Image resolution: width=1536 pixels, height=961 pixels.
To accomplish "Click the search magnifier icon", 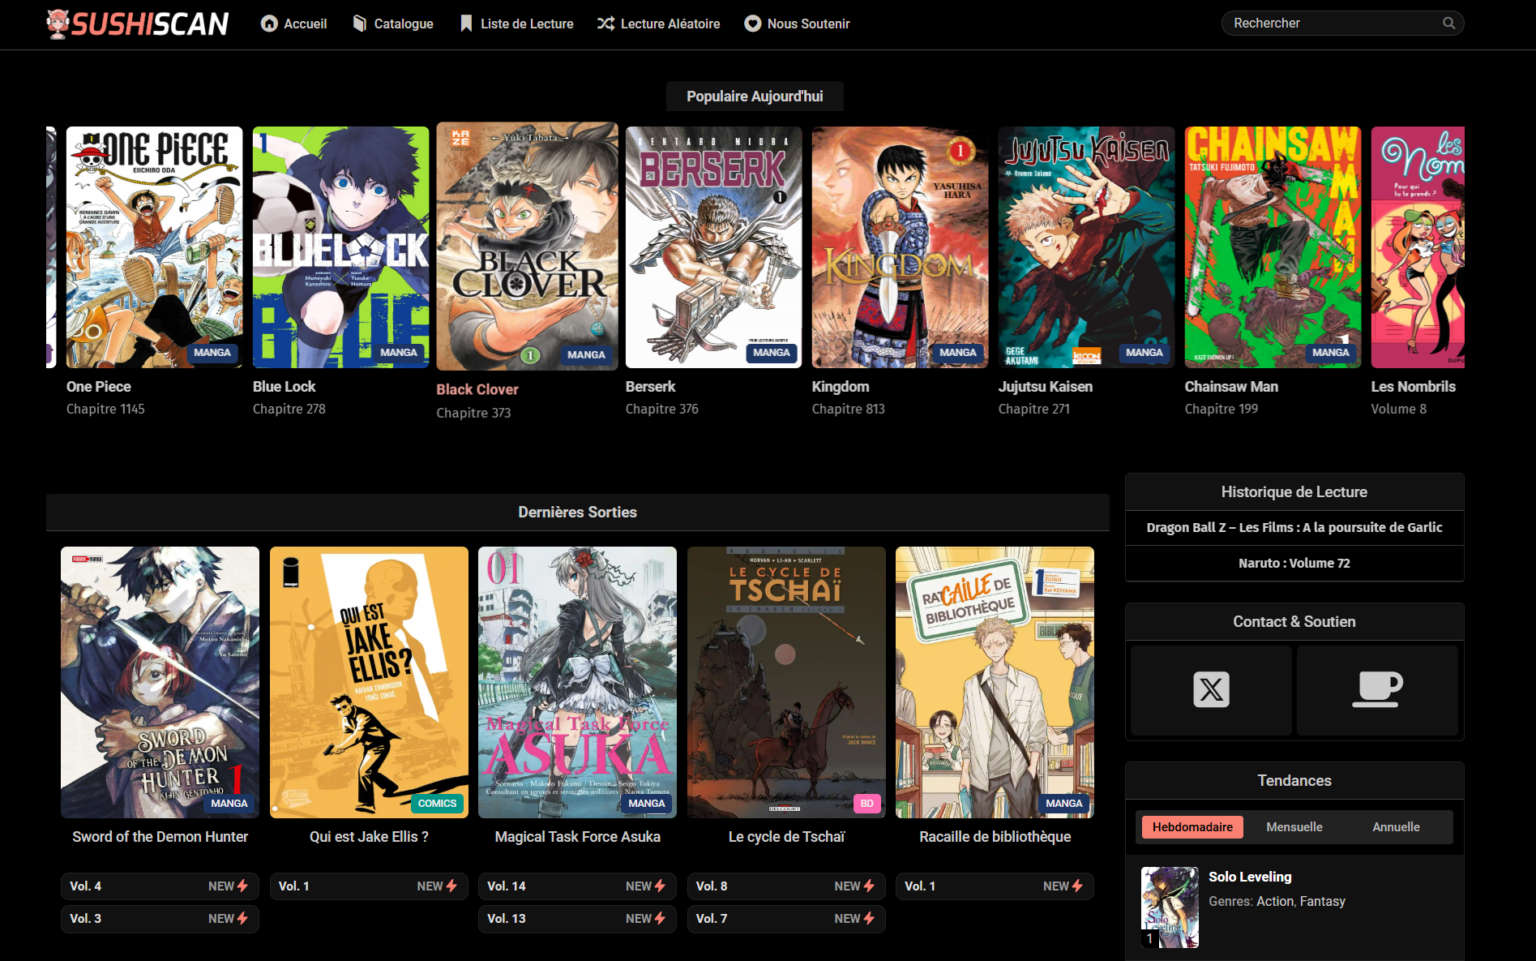I will [x=1449, y=22].
